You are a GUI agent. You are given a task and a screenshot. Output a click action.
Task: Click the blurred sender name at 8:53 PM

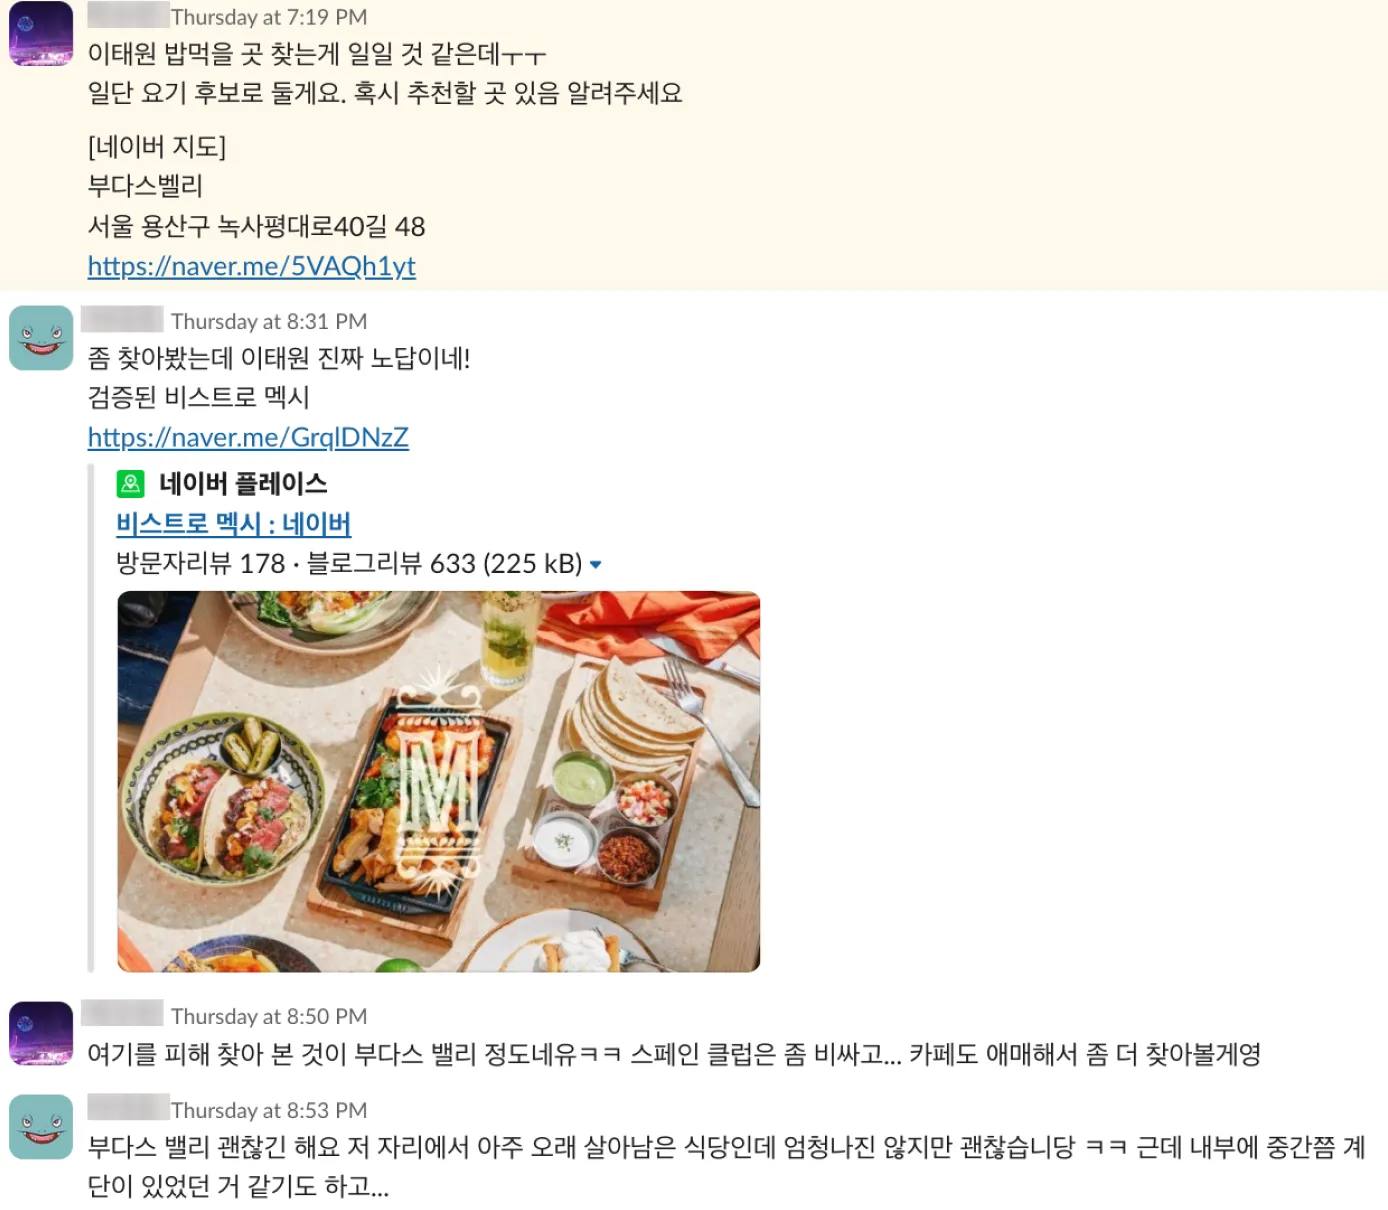pyautogui.click(x=127, y=1107)
